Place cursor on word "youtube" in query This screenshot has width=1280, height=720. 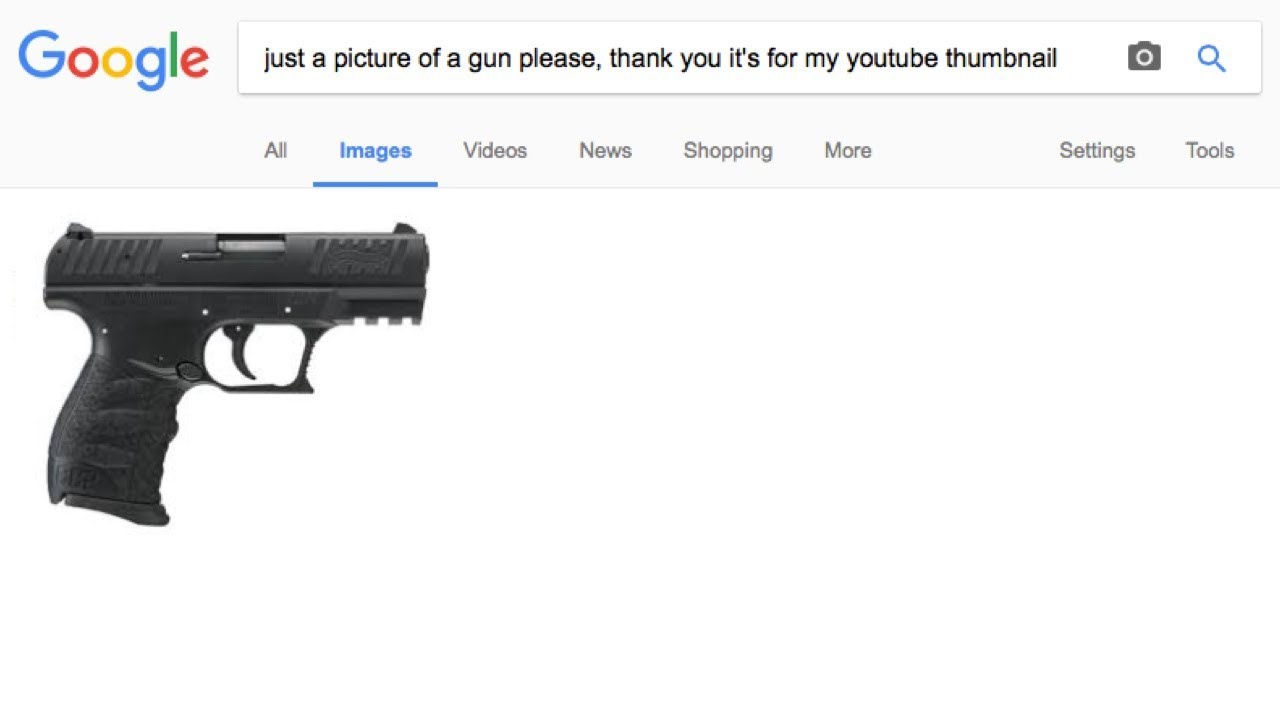pos(892,58)
